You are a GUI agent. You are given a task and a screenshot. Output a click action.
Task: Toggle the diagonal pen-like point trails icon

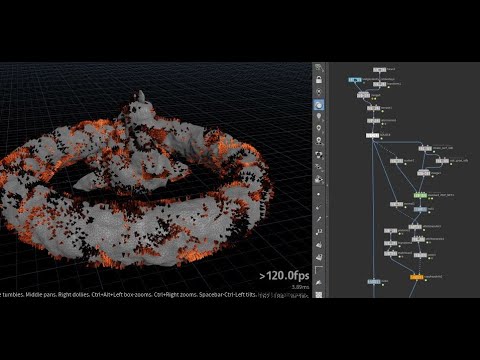click(319, 219)
